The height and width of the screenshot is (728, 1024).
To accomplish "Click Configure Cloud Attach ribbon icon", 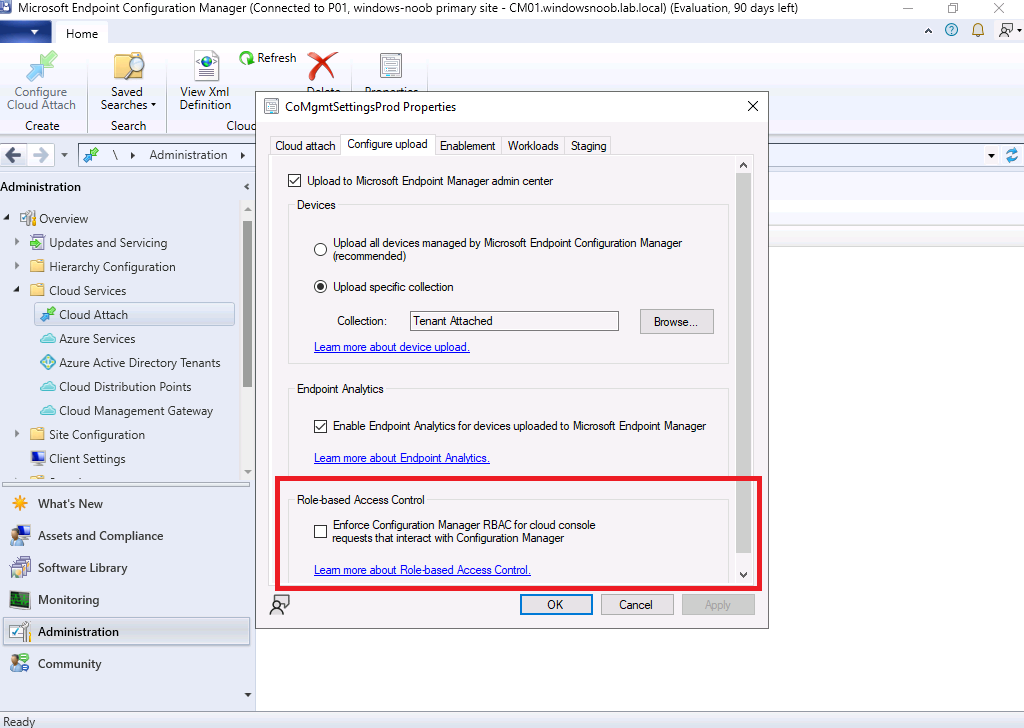I will pos(41,80).
